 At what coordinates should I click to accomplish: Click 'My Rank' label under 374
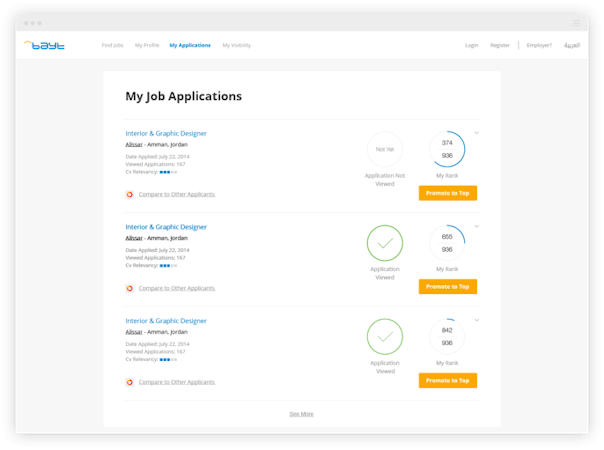click(447, 176)
